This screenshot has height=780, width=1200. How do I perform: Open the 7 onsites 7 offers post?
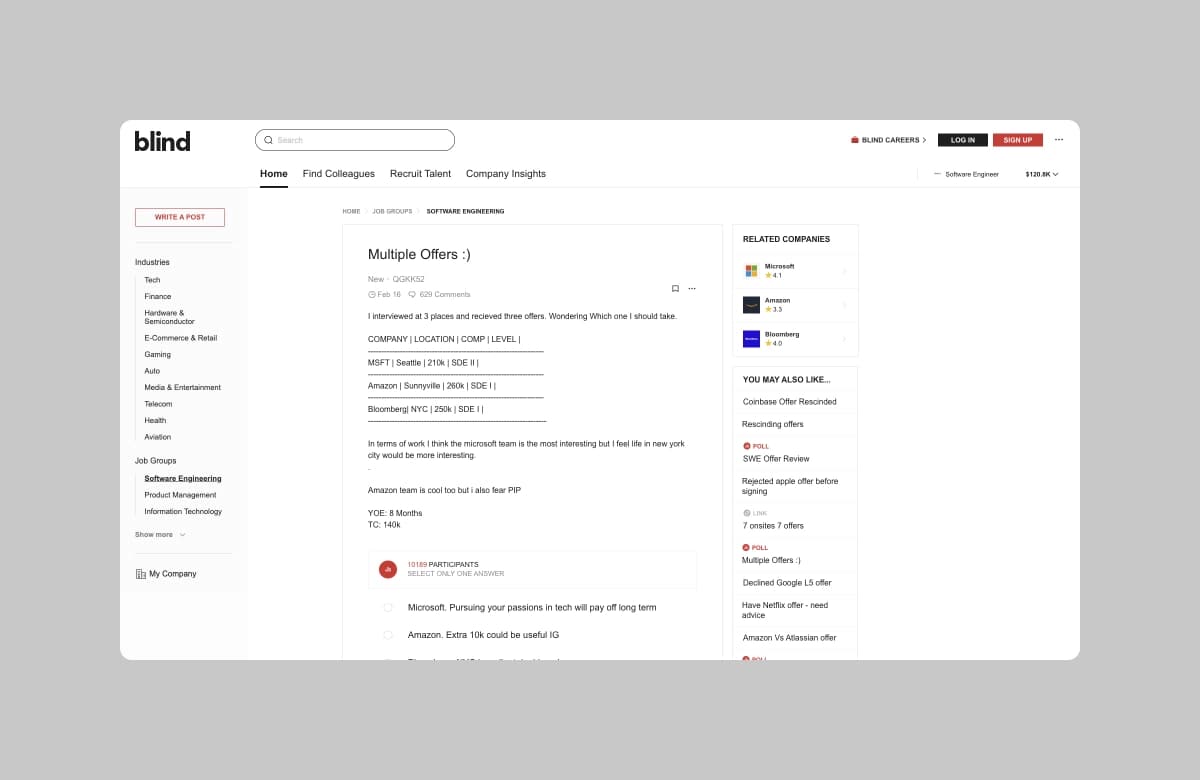(773, 526)
